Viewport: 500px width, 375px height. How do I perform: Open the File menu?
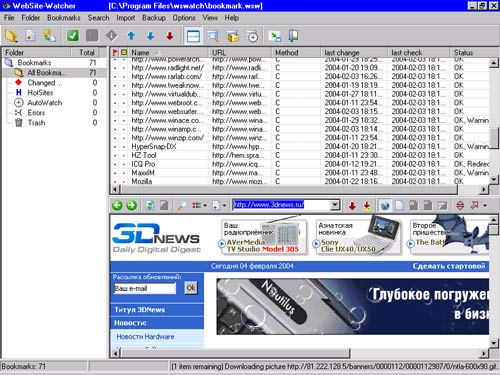point(9,18)
